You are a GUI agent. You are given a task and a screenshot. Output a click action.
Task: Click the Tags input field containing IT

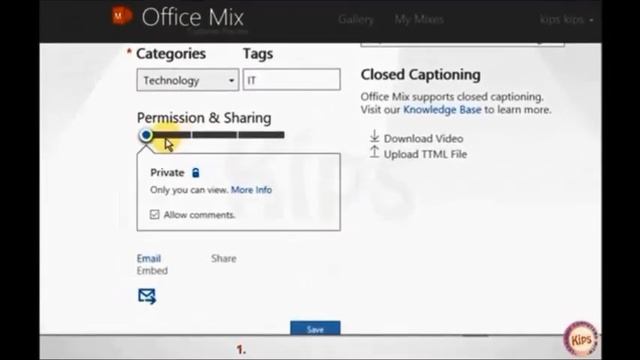coord(291,80)
